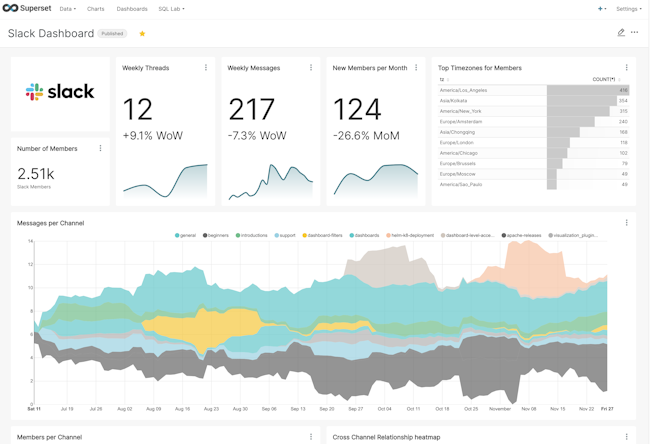Click the Europe/Amsterdam table row

(534, 121)
